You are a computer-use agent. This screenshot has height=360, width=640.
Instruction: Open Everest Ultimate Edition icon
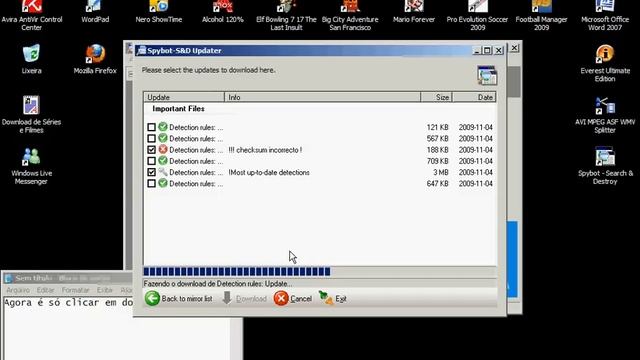click(605, 63)
